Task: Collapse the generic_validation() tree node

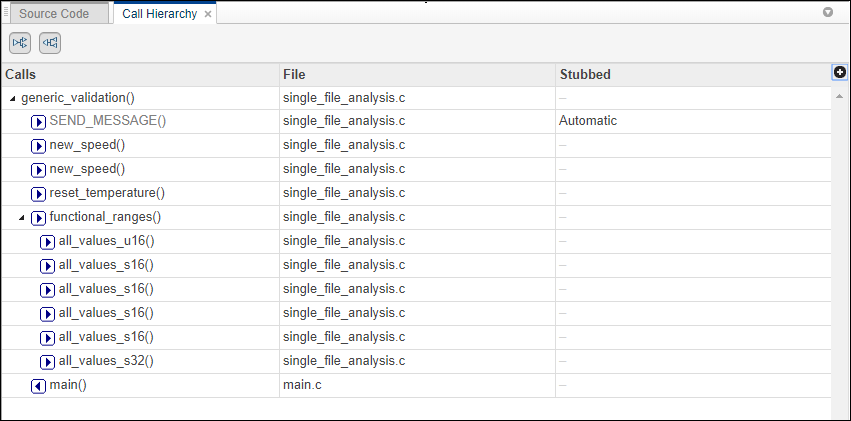Action: pos(12,98)
